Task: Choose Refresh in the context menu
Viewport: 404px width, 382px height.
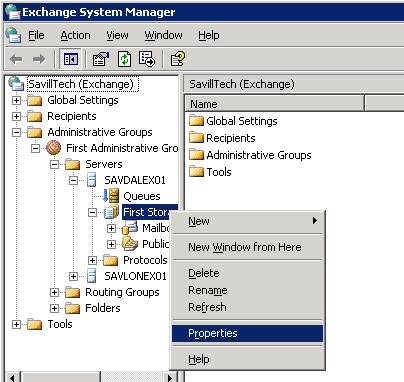Action: coord(247,307)
